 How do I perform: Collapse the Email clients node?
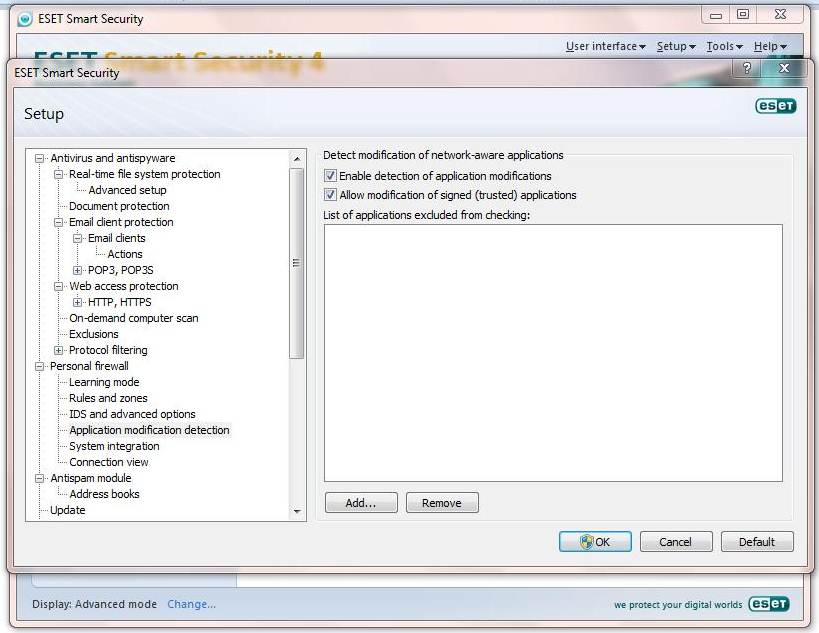pyautogui.click(x=77, y=238)
